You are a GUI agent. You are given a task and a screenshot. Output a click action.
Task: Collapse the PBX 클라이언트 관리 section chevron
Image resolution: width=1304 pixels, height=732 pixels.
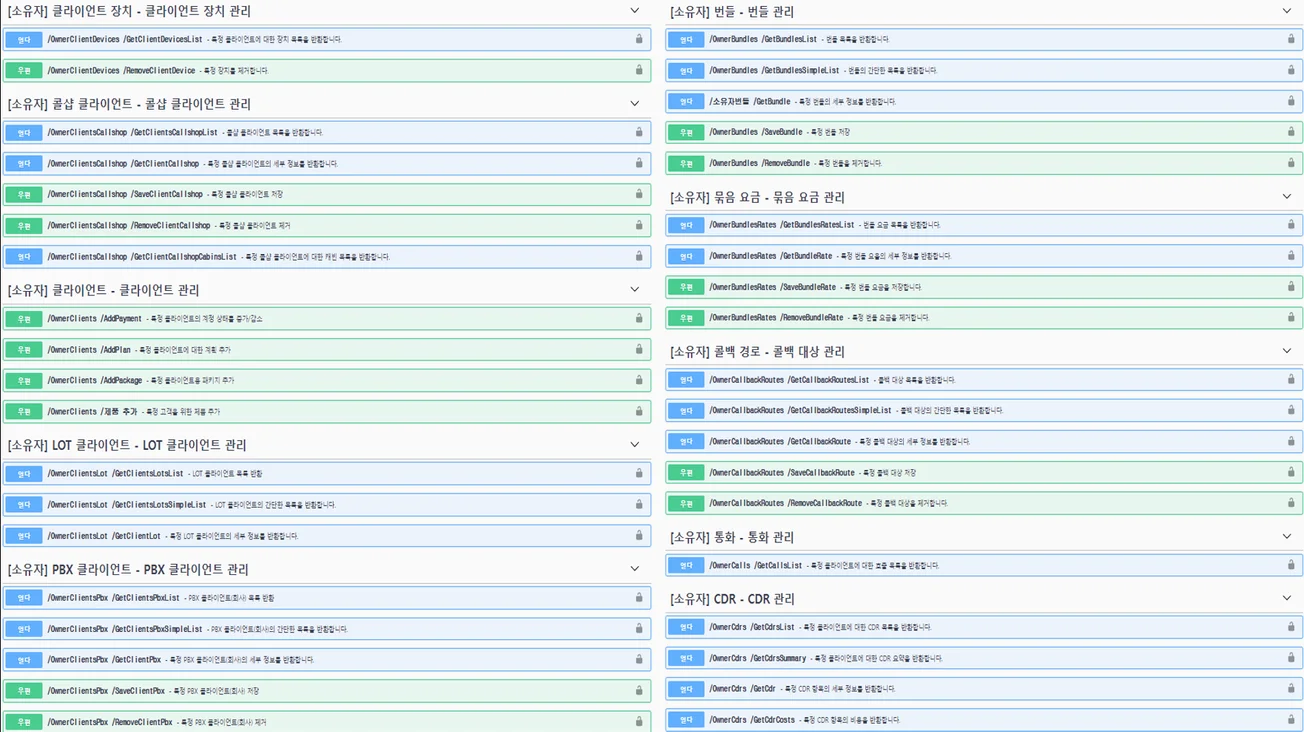[x=634, y=569]
